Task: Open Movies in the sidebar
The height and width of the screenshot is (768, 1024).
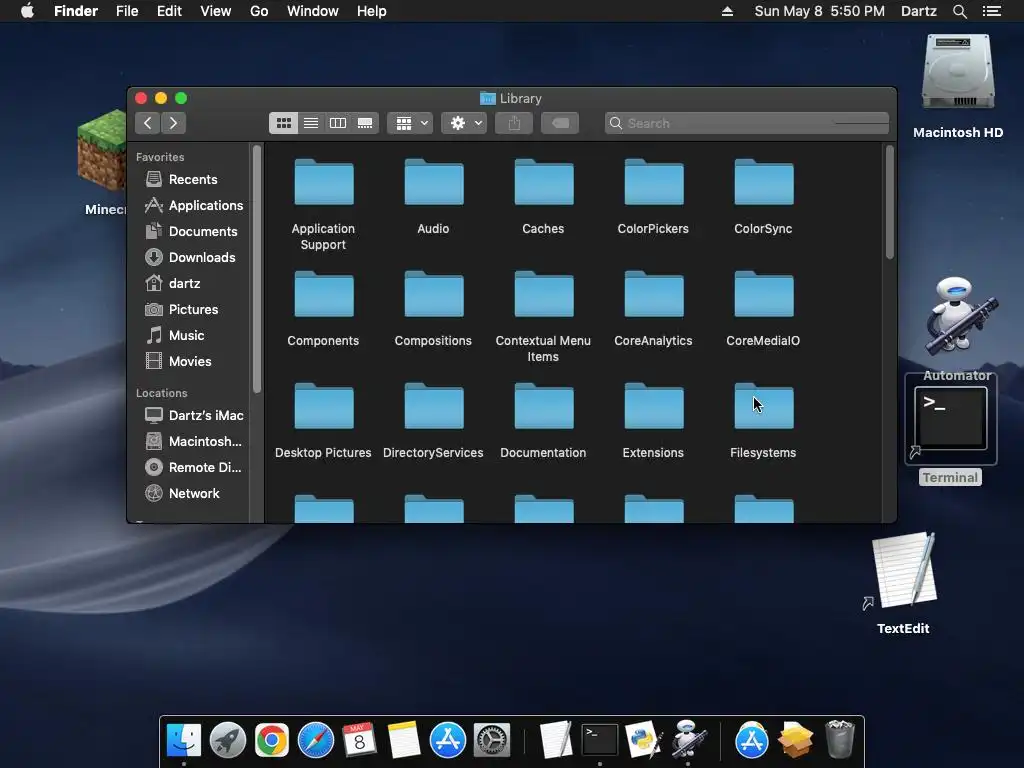Action: (x=178, y=361)
